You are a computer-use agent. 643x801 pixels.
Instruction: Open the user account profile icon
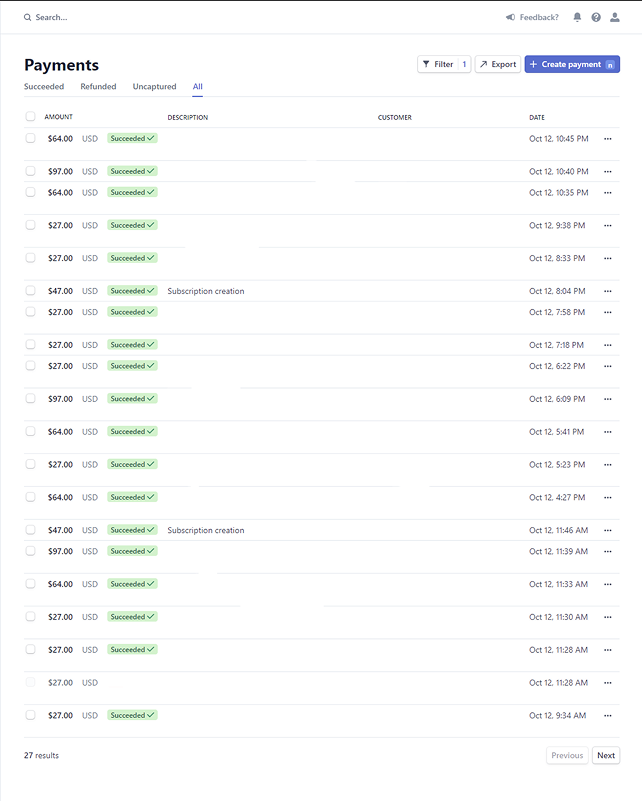coord(615,17)
